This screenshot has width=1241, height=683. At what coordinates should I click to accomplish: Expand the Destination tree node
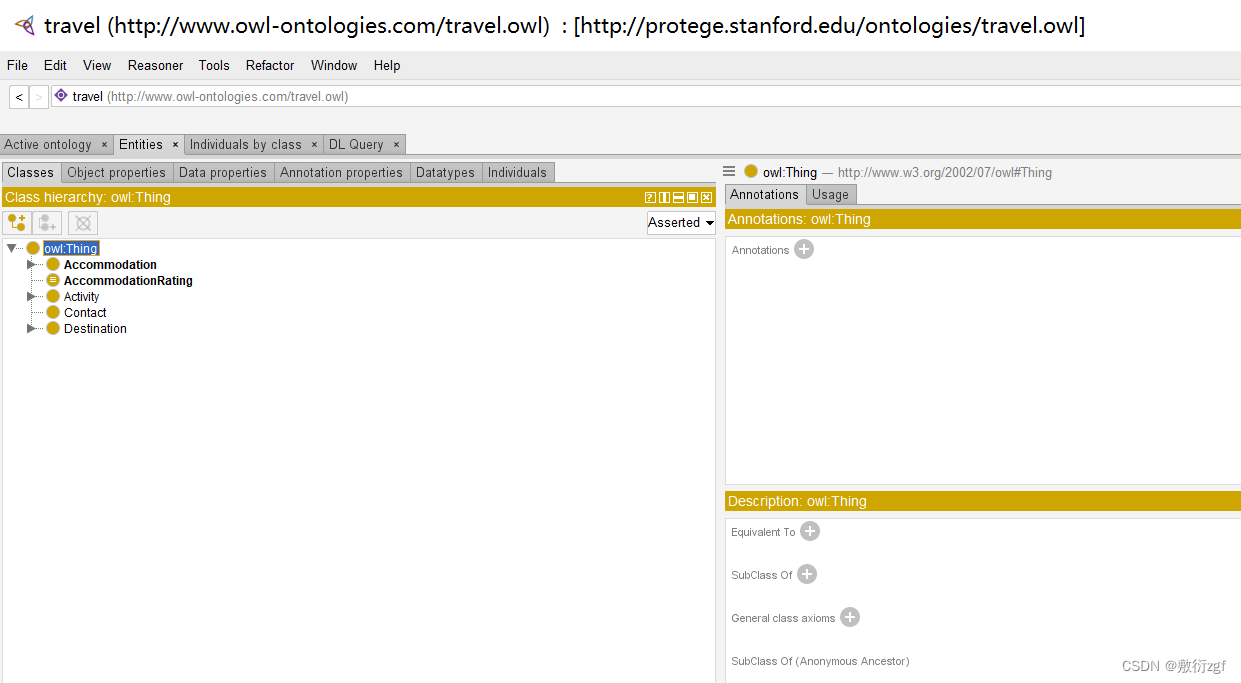click(x=31, y=328)
